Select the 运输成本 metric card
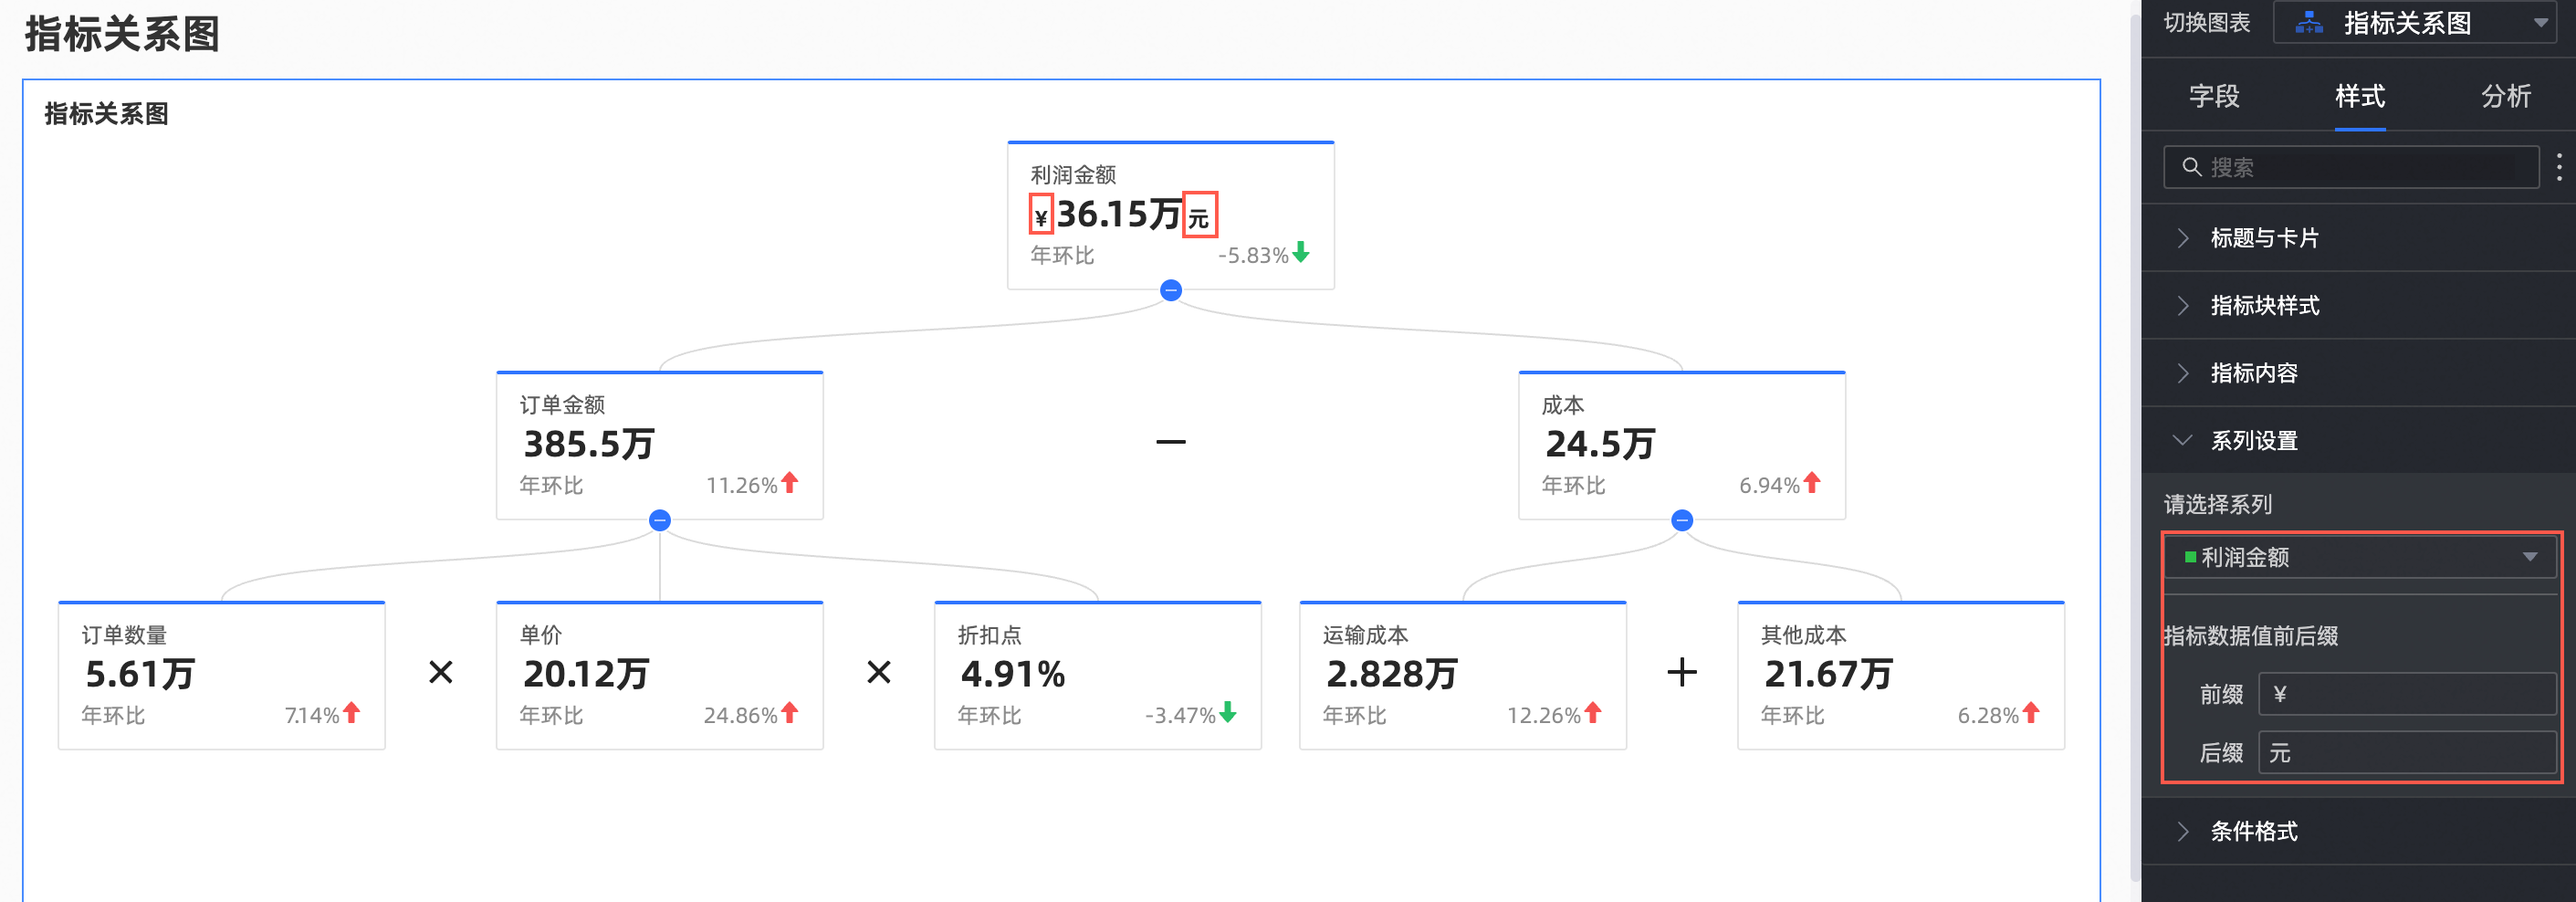 1462,675
